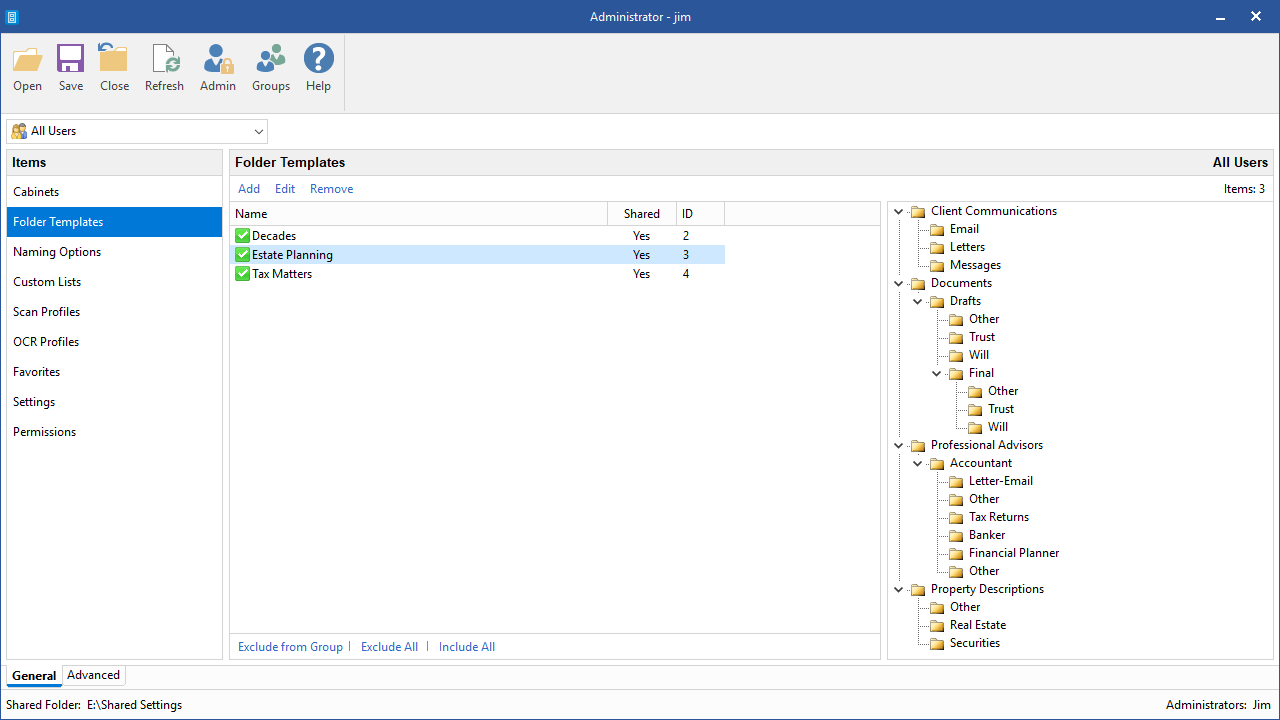Sort by the Shared column header
The image size is (1280, 720).
[642, 214]
